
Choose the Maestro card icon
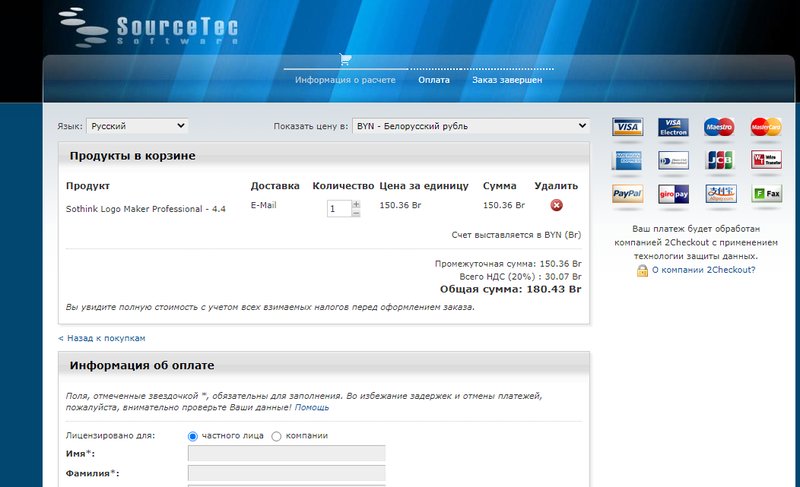(719, 127)
